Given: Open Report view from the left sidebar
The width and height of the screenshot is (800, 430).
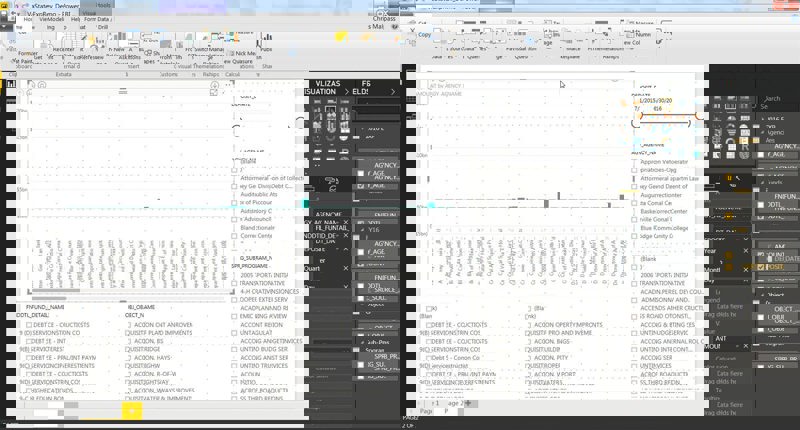Looking at the screenshot, I should pyautogui.click(x=11, y=85).
